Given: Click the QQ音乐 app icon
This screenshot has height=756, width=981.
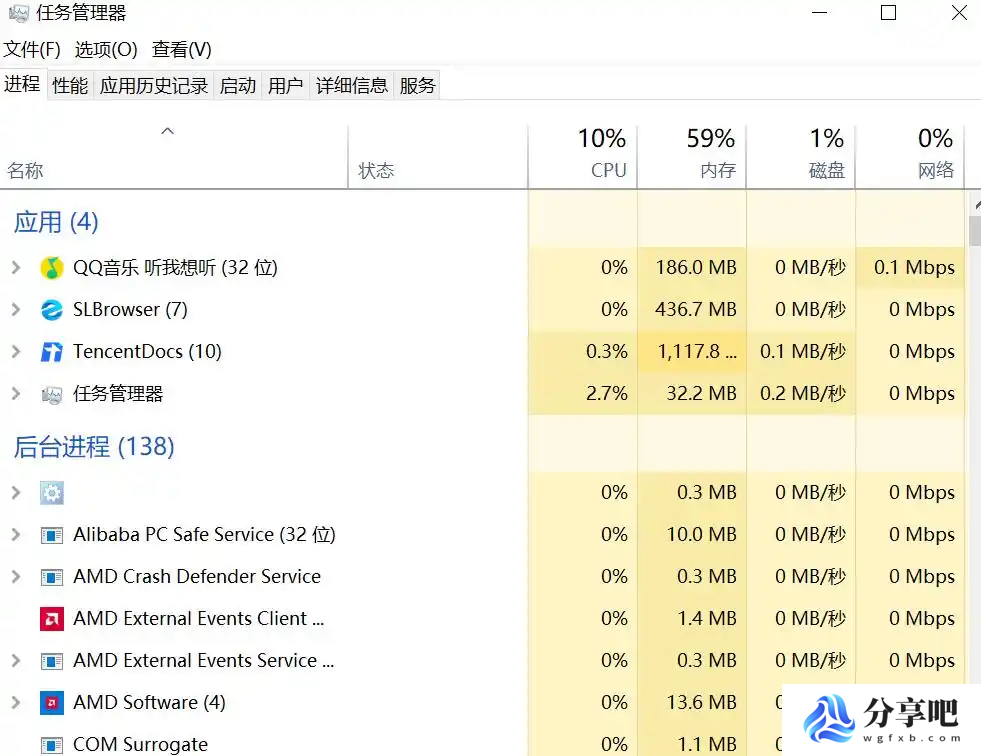Looking at the screenshot, I should pyautogui.click(x=52, y=268).
